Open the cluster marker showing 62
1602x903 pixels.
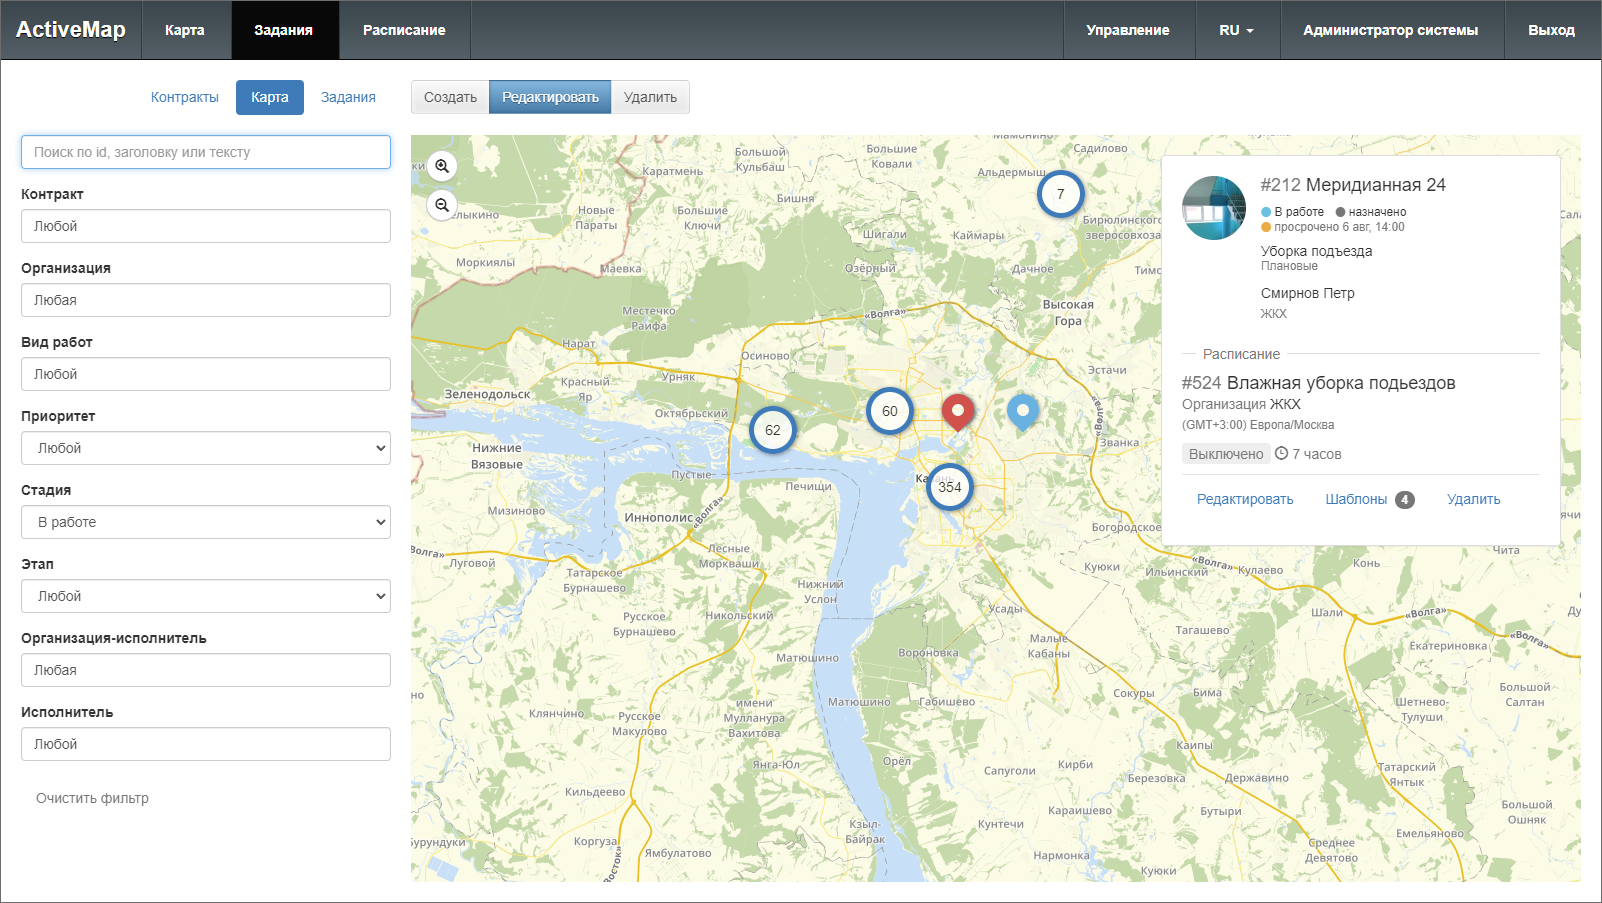(x=772, y=430)
